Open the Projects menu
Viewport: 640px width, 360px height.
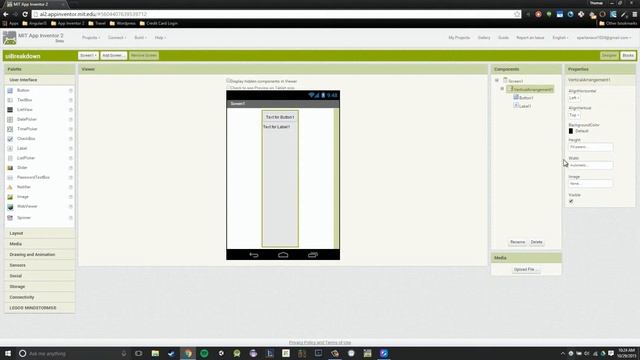(x=91, y=38)
